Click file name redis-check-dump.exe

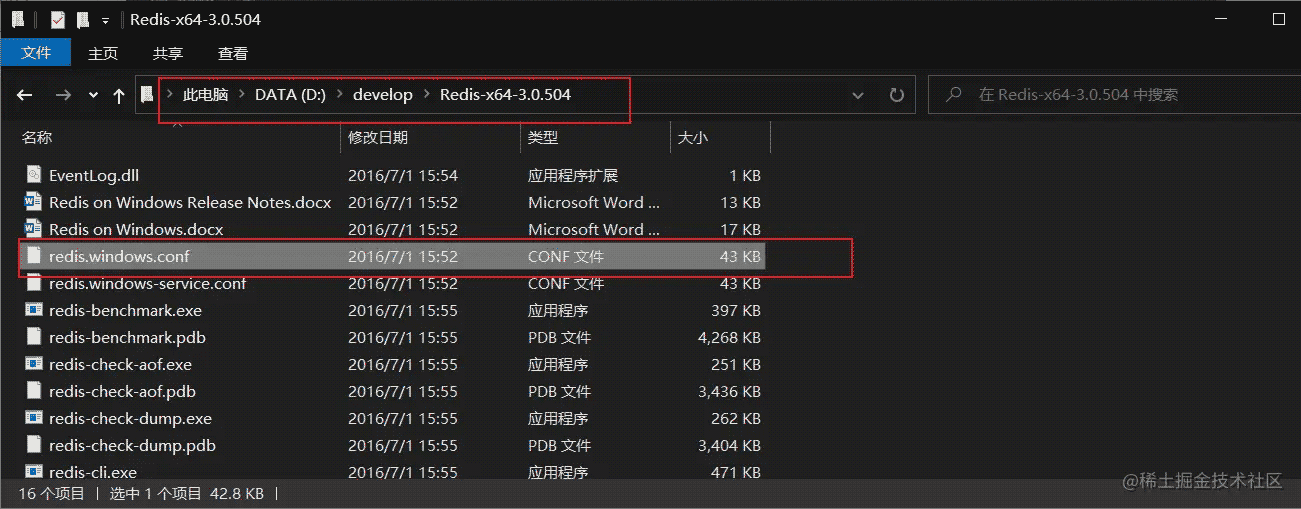[130, 418]
